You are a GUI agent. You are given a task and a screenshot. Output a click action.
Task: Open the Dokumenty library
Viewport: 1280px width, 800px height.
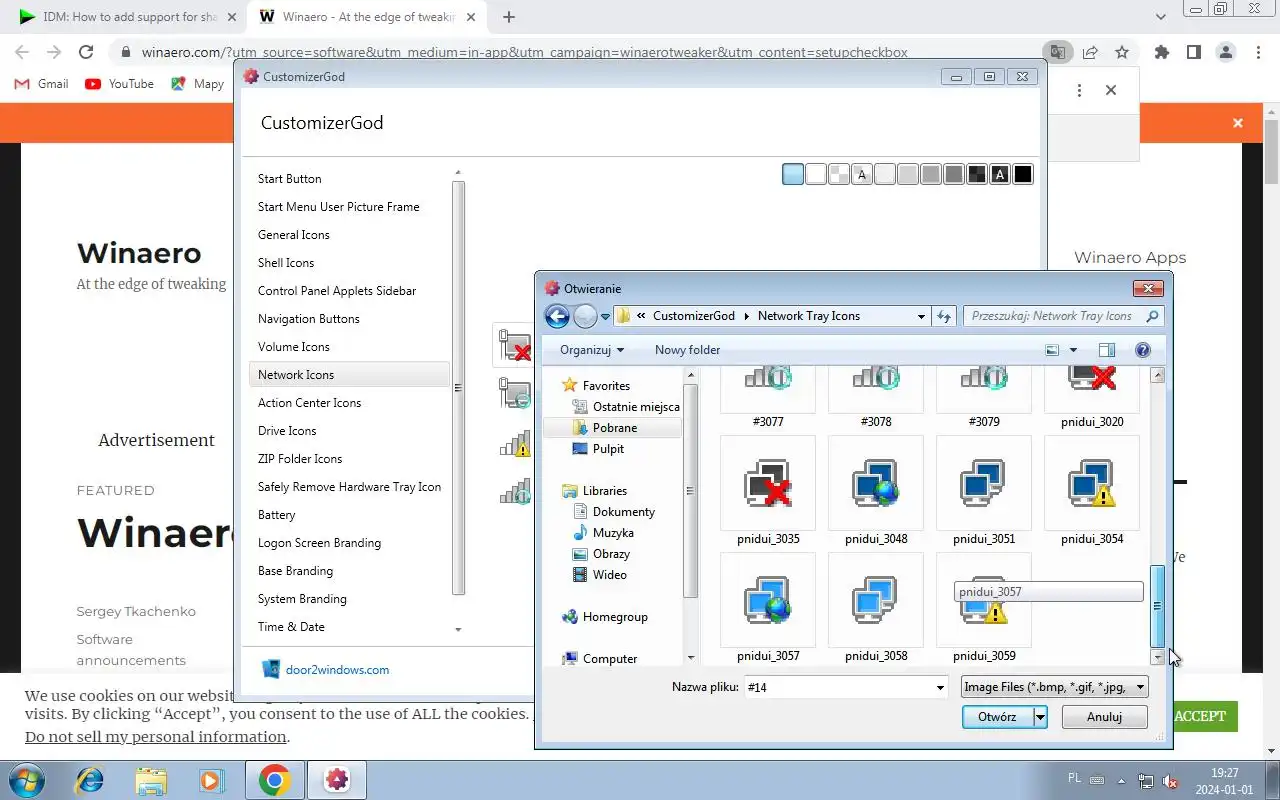tap(623, 511)
